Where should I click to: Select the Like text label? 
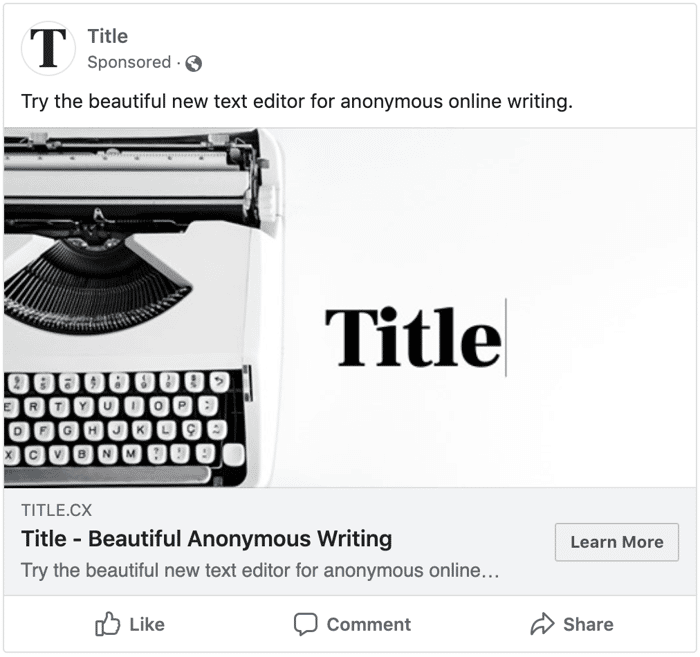[147, 624]
